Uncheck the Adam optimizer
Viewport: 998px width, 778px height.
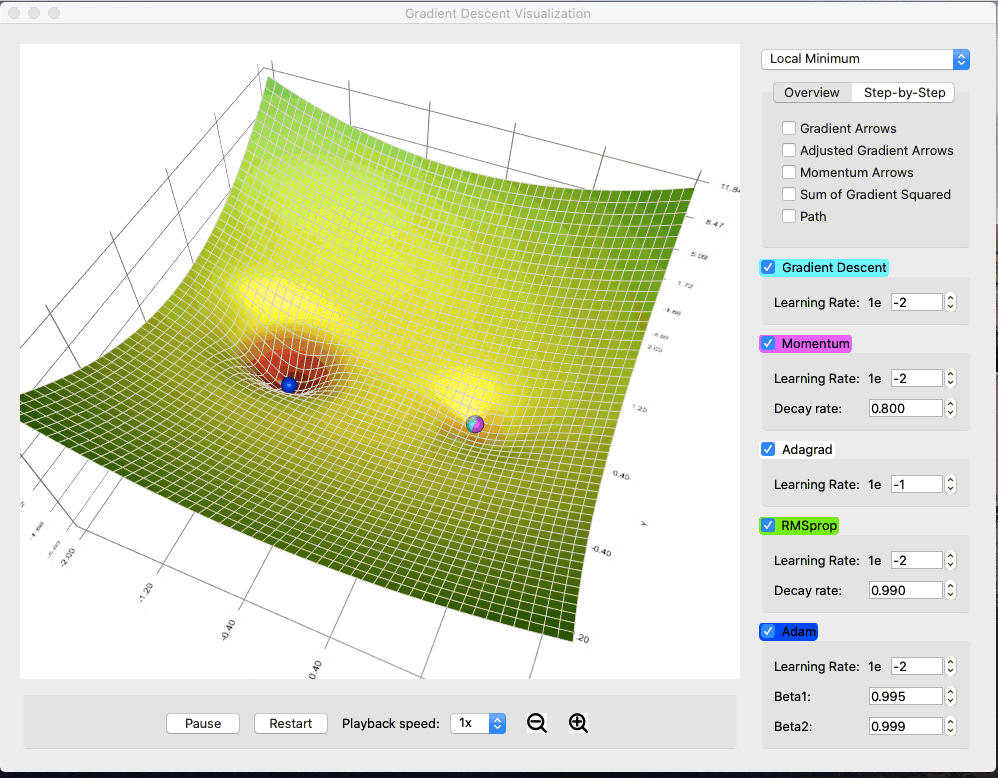click(x=768, y=631)
